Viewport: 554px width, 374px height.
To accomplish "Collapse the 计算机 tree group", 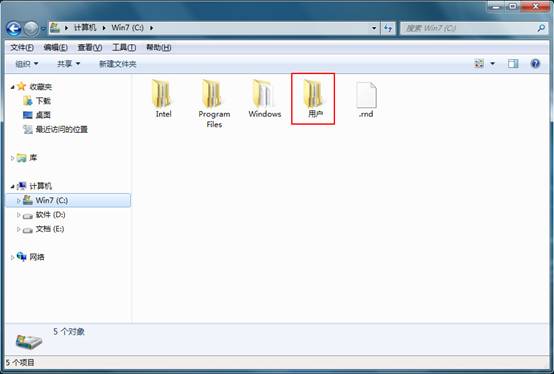I will pyautogui.click(x=13, y=186).
